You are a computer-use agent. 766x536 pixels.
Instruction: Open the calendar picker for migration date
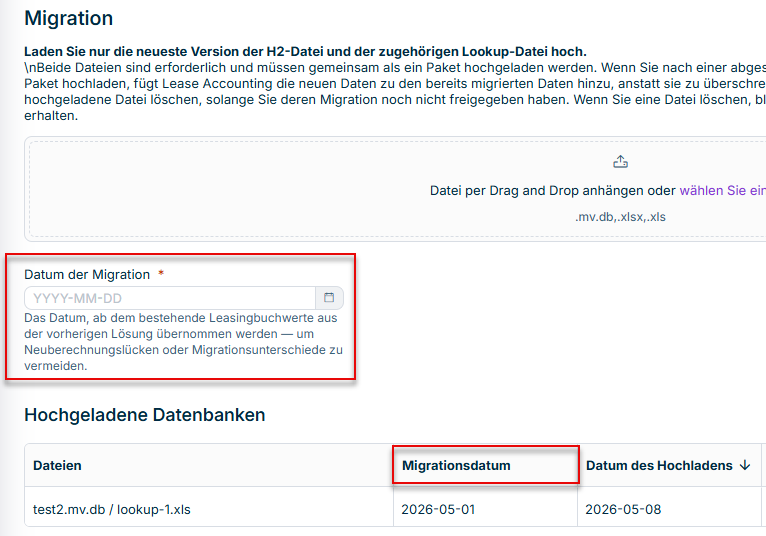point(329,298)
